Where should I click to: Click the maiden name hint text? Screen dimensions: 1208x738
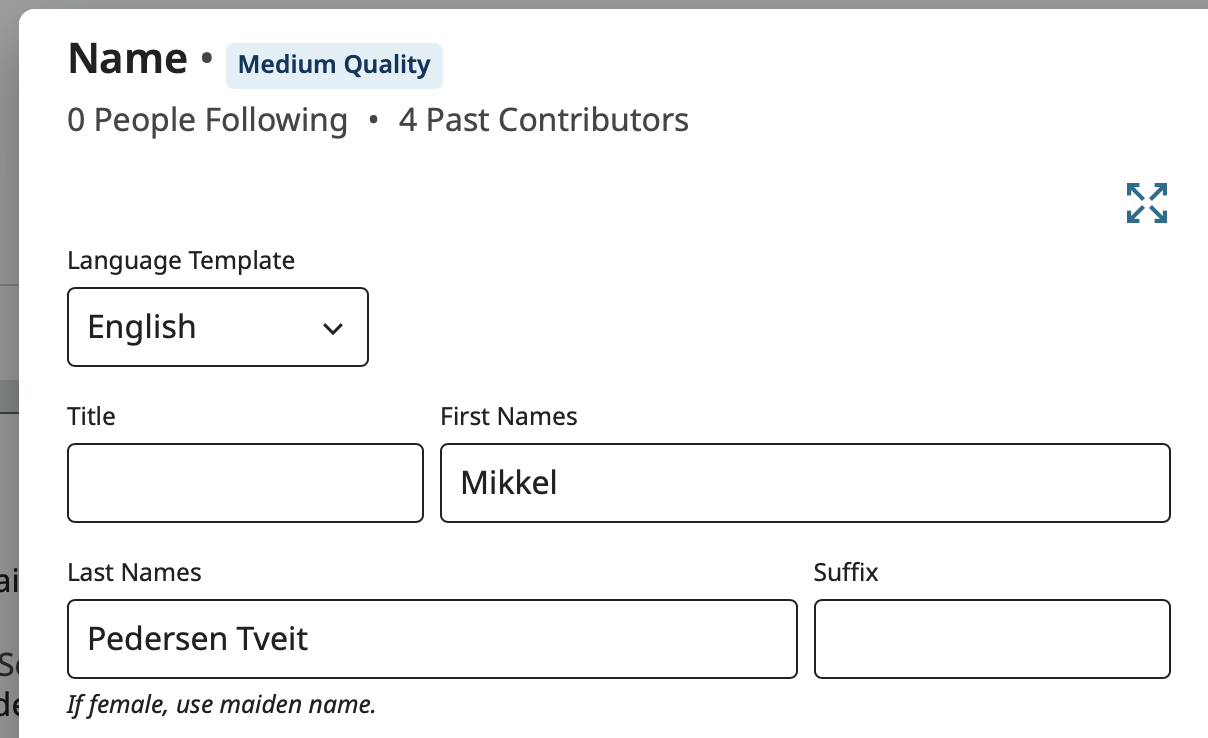(221, 705)
